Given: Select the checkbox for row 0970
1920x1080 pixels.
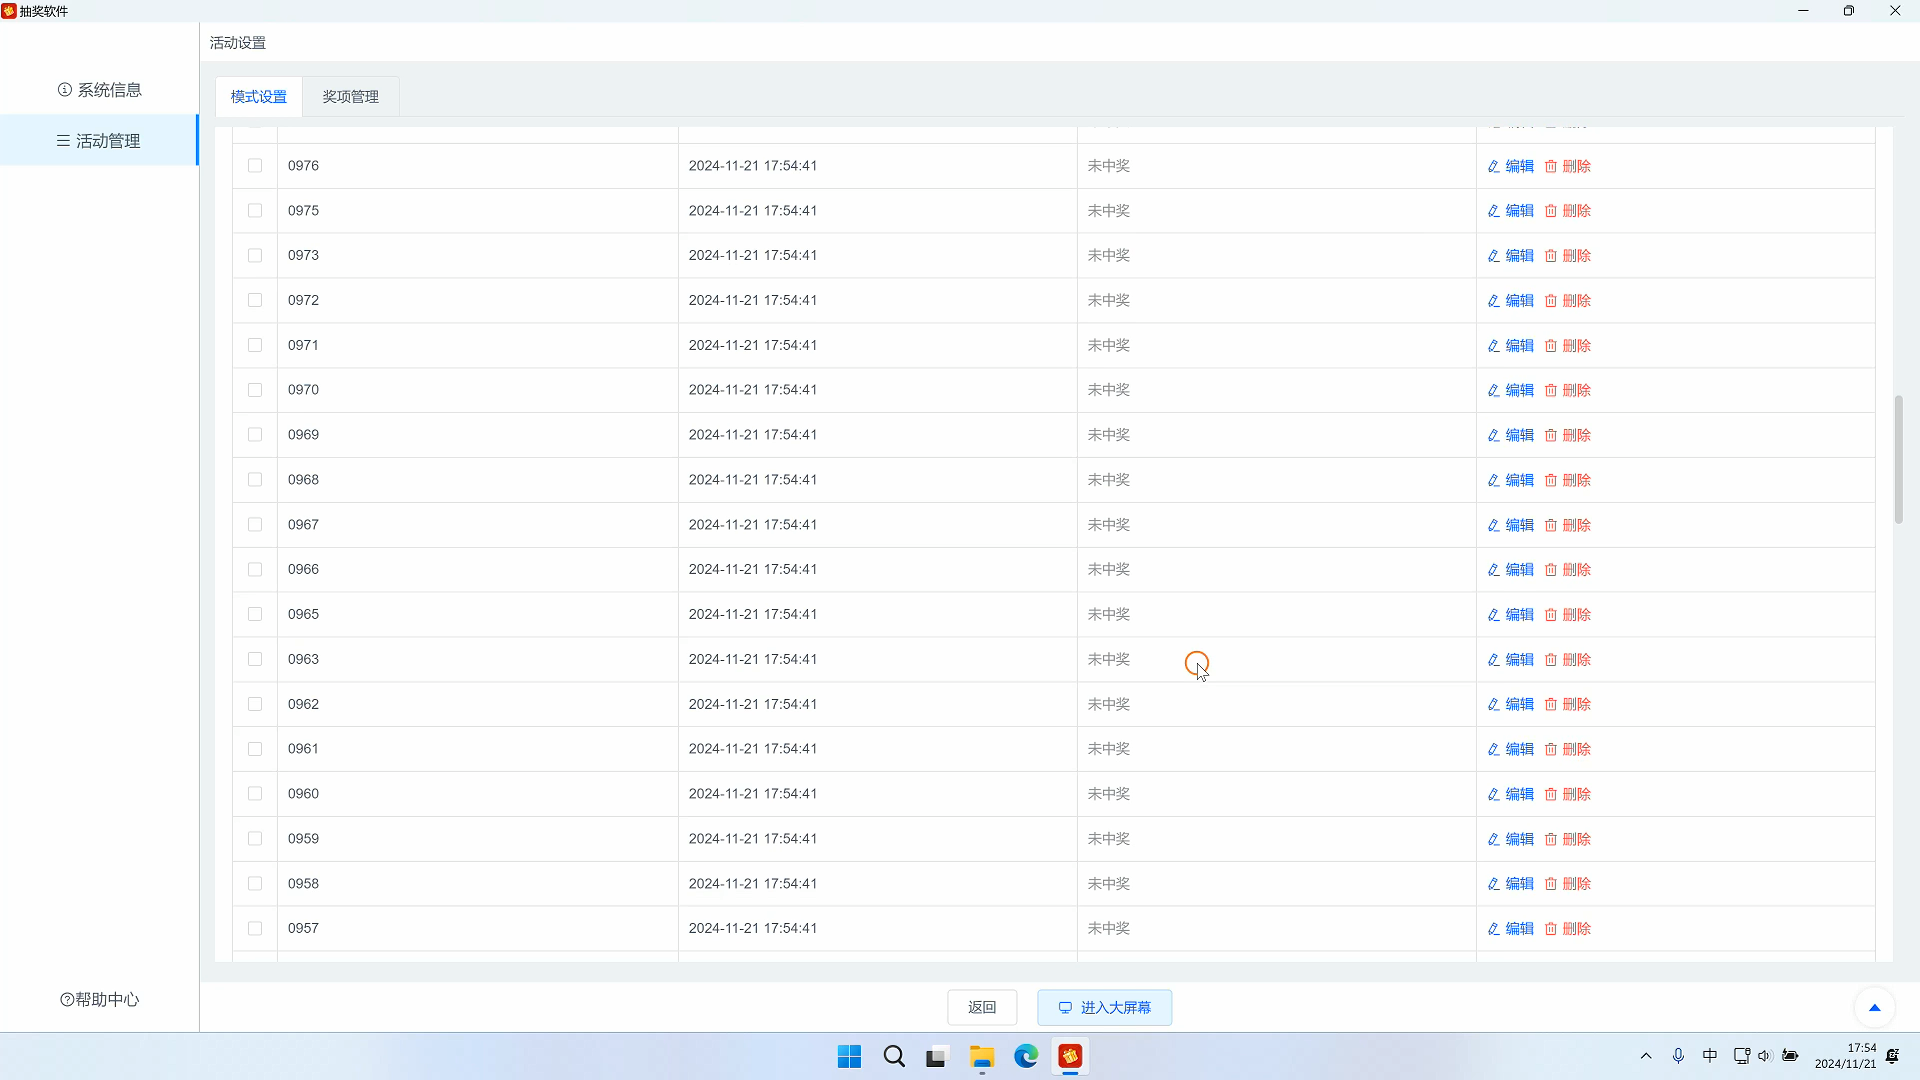Looking at the screenshot, I should (255, 390).
